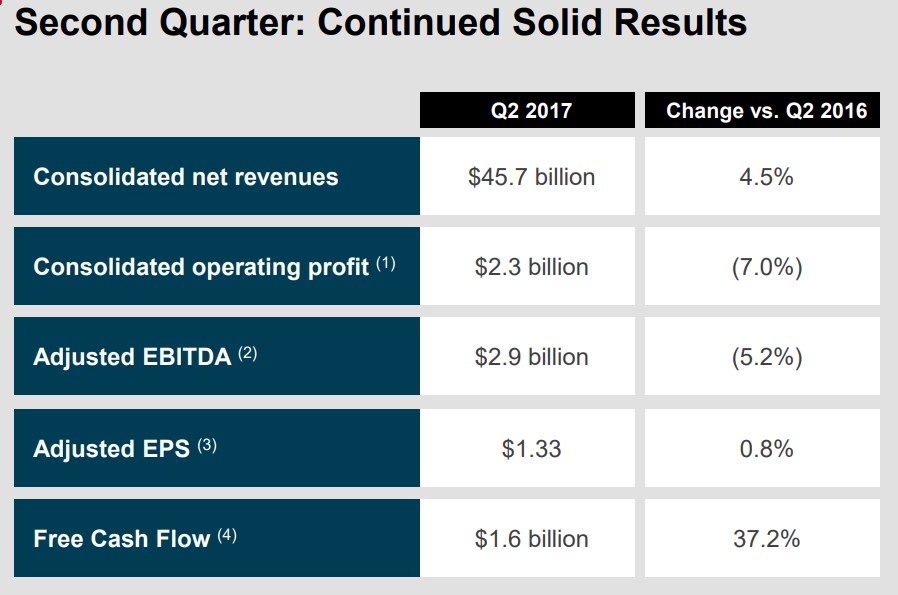Screen dimensions: 898x595
Task: Click the 'Free Cash Flow' row label
Action: (122, 538)
